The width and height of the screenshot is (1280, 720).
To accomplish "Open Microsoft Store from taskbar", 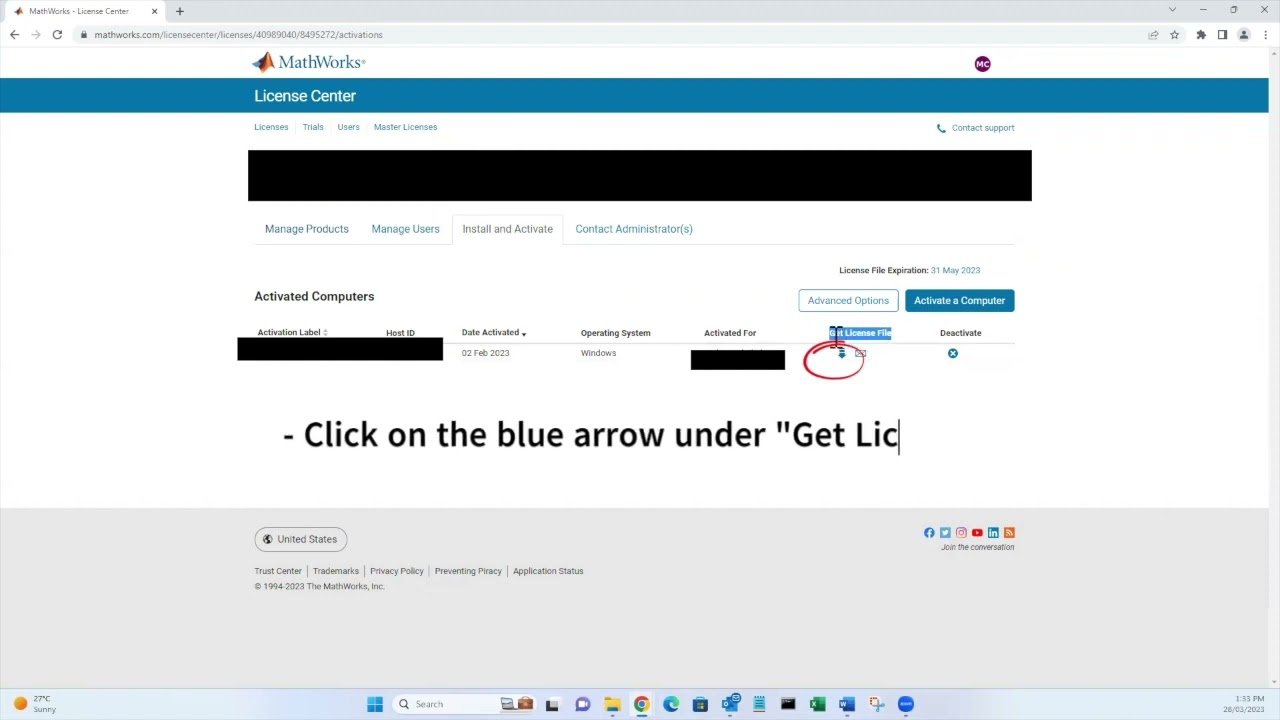I will point(700,704).
